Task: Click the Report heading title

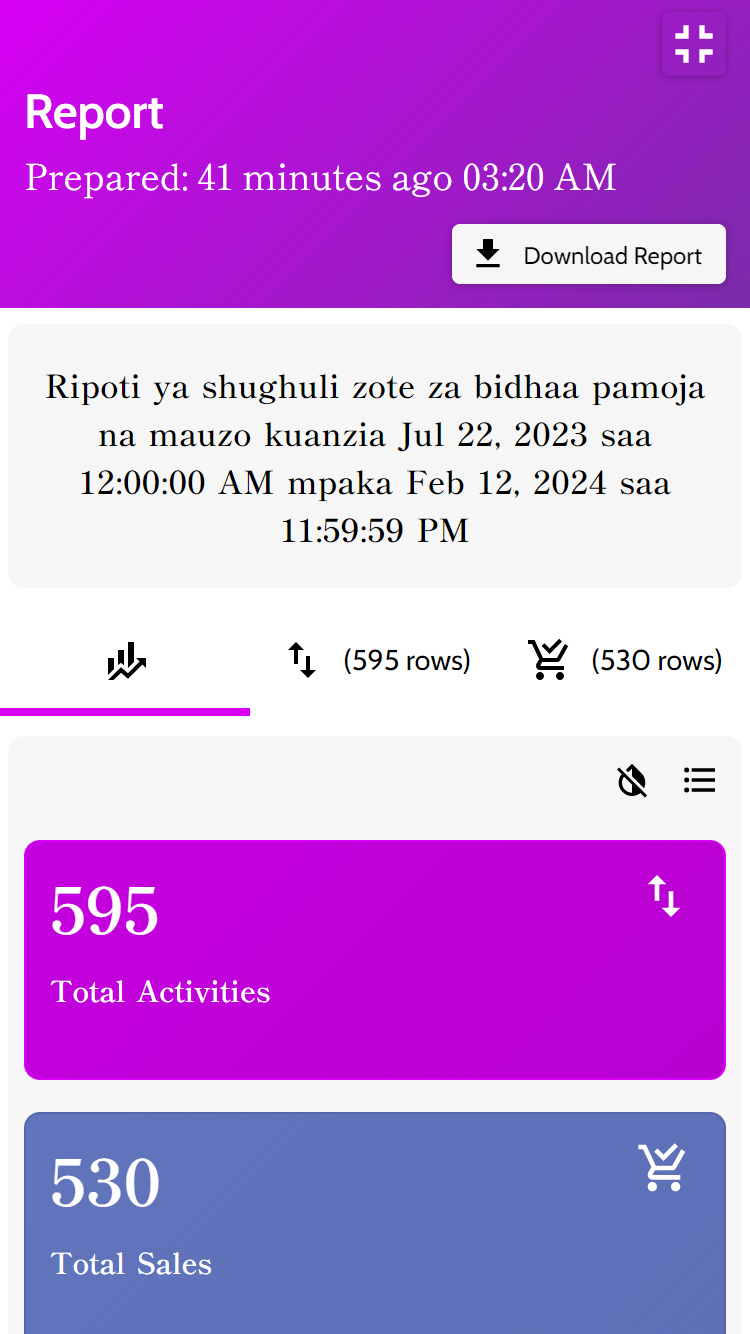Action: (94, 113)
